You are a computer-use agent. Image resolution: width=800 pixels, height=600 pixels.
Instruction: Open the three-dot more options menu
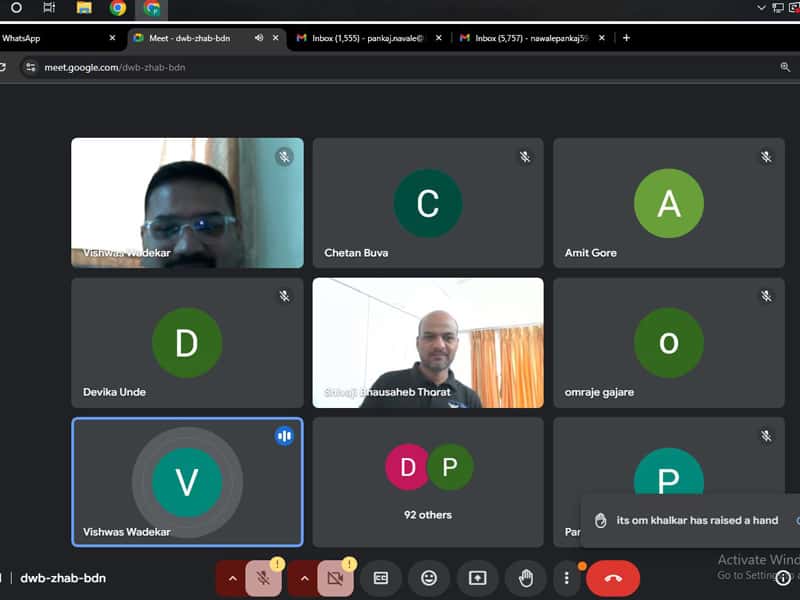(x=566, y=578)
